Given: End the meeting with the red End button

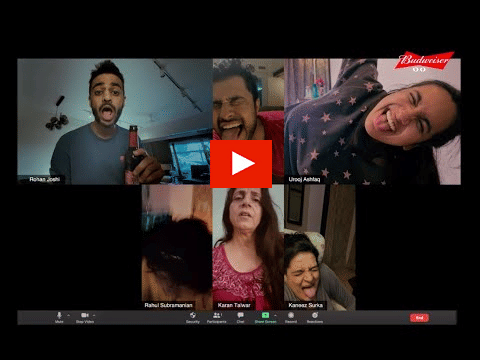Looking at the screenshot, I should tap(419, 318).
